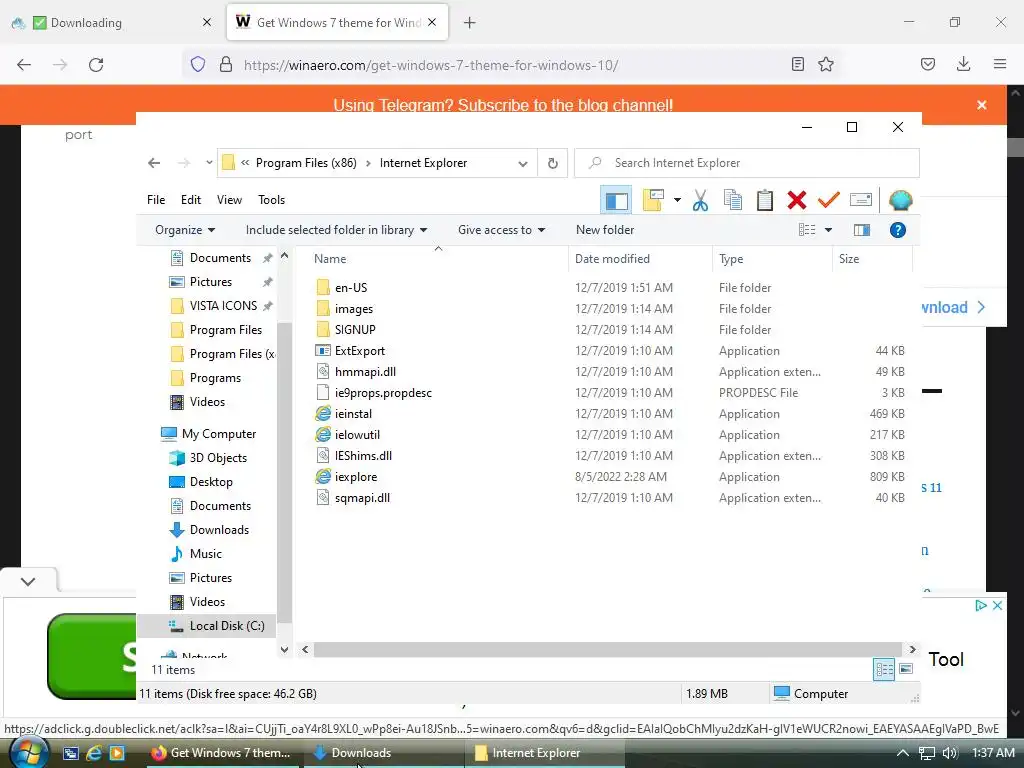The width and height of the screenshot is (1024, 768).
Task: Open Explorer's recent locations dropdown
Action: pyautogui.click(x=209, y=163)
